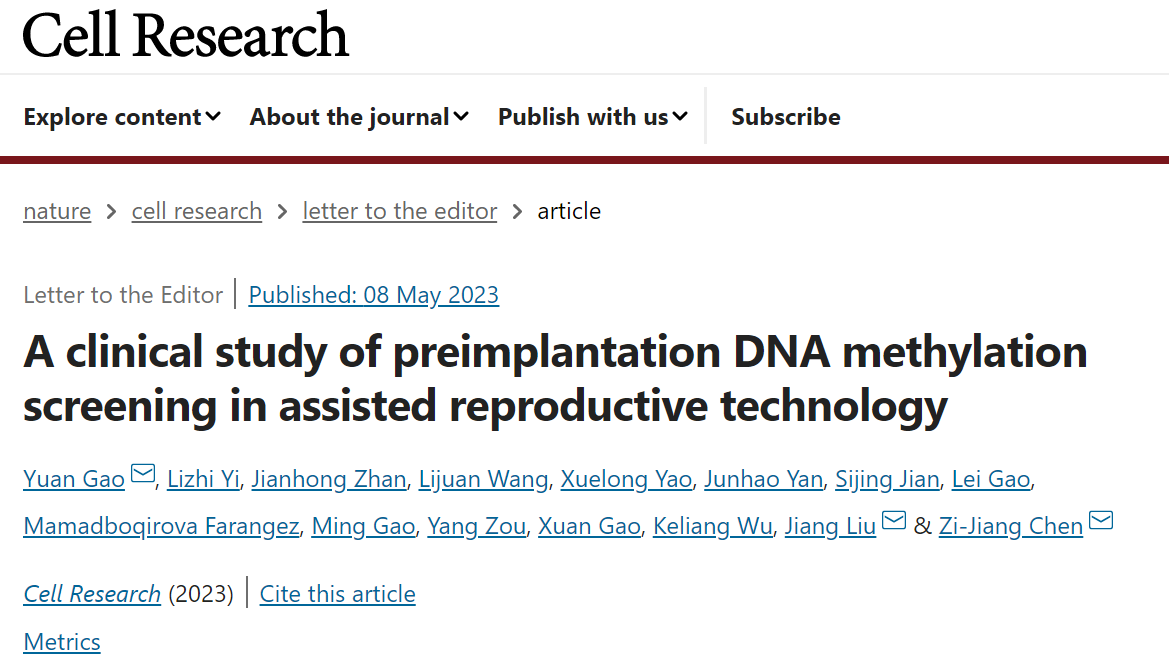Viewport: 1169px width, 667px height.
Task: Go to the nature breadcrumb link
Action: point(57,212)
